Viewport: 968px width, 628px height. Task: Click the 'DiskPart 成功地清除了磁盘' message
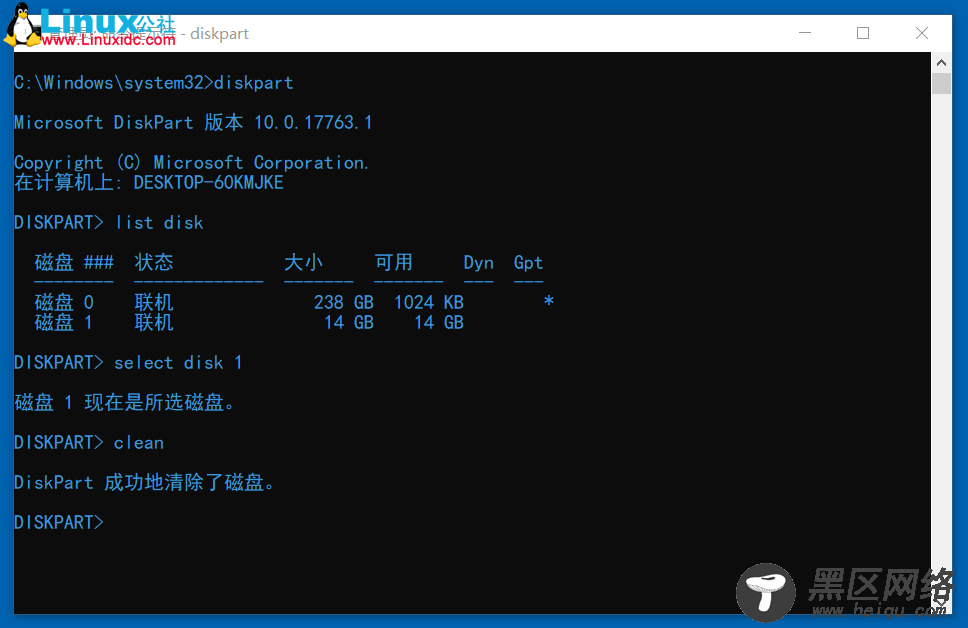[144, 482]
